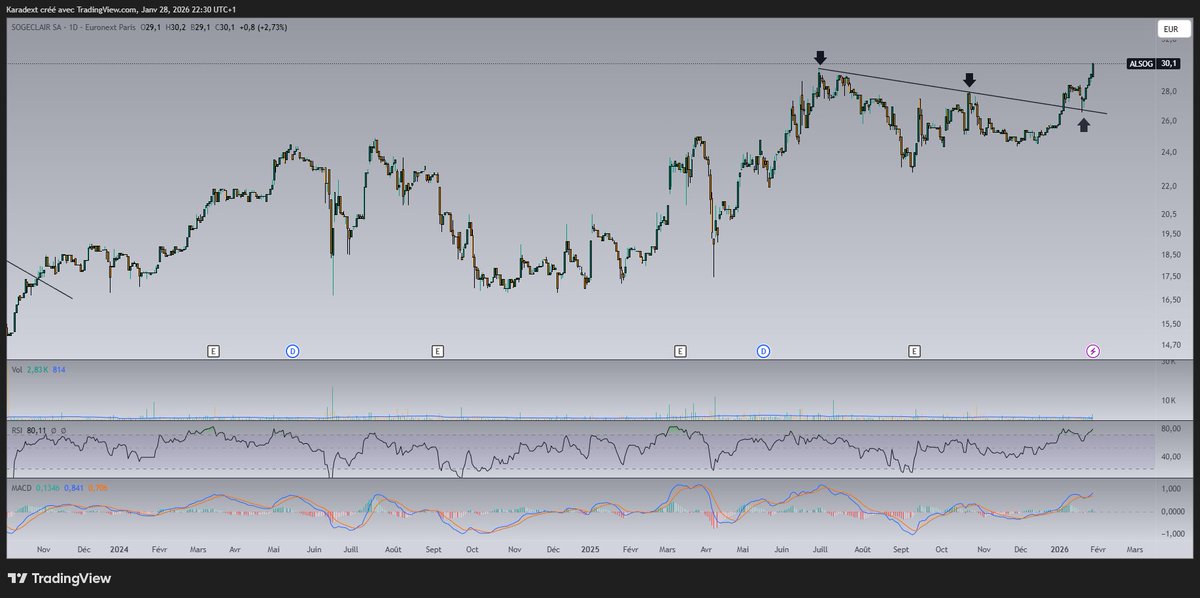Viewport: 1200px width, 598px height.
Task: Click the 24,0 price axis label
Action: [1167, 152]
